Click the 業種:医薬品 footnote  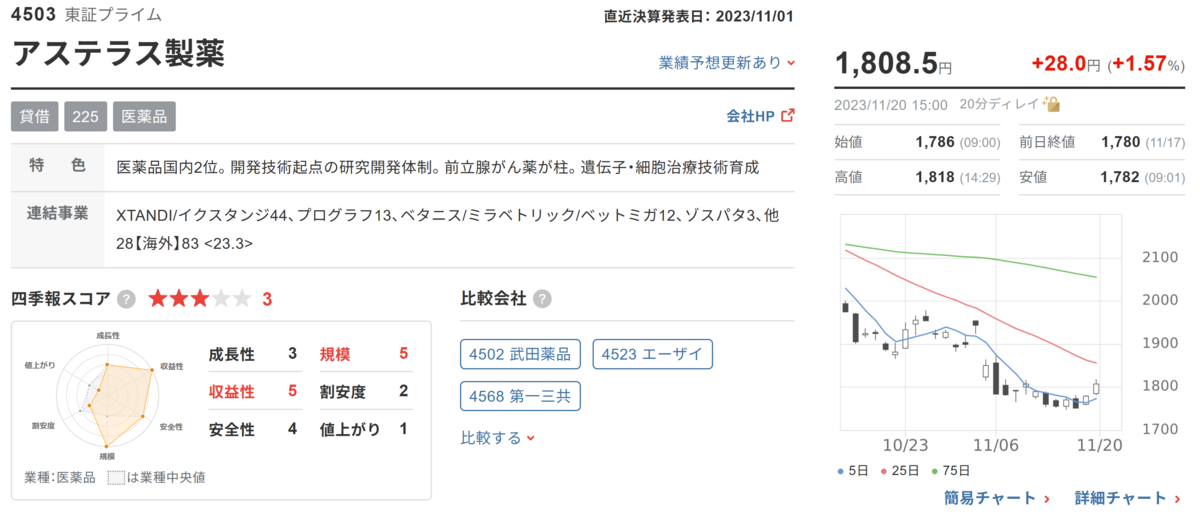click(x=60, y=477)
